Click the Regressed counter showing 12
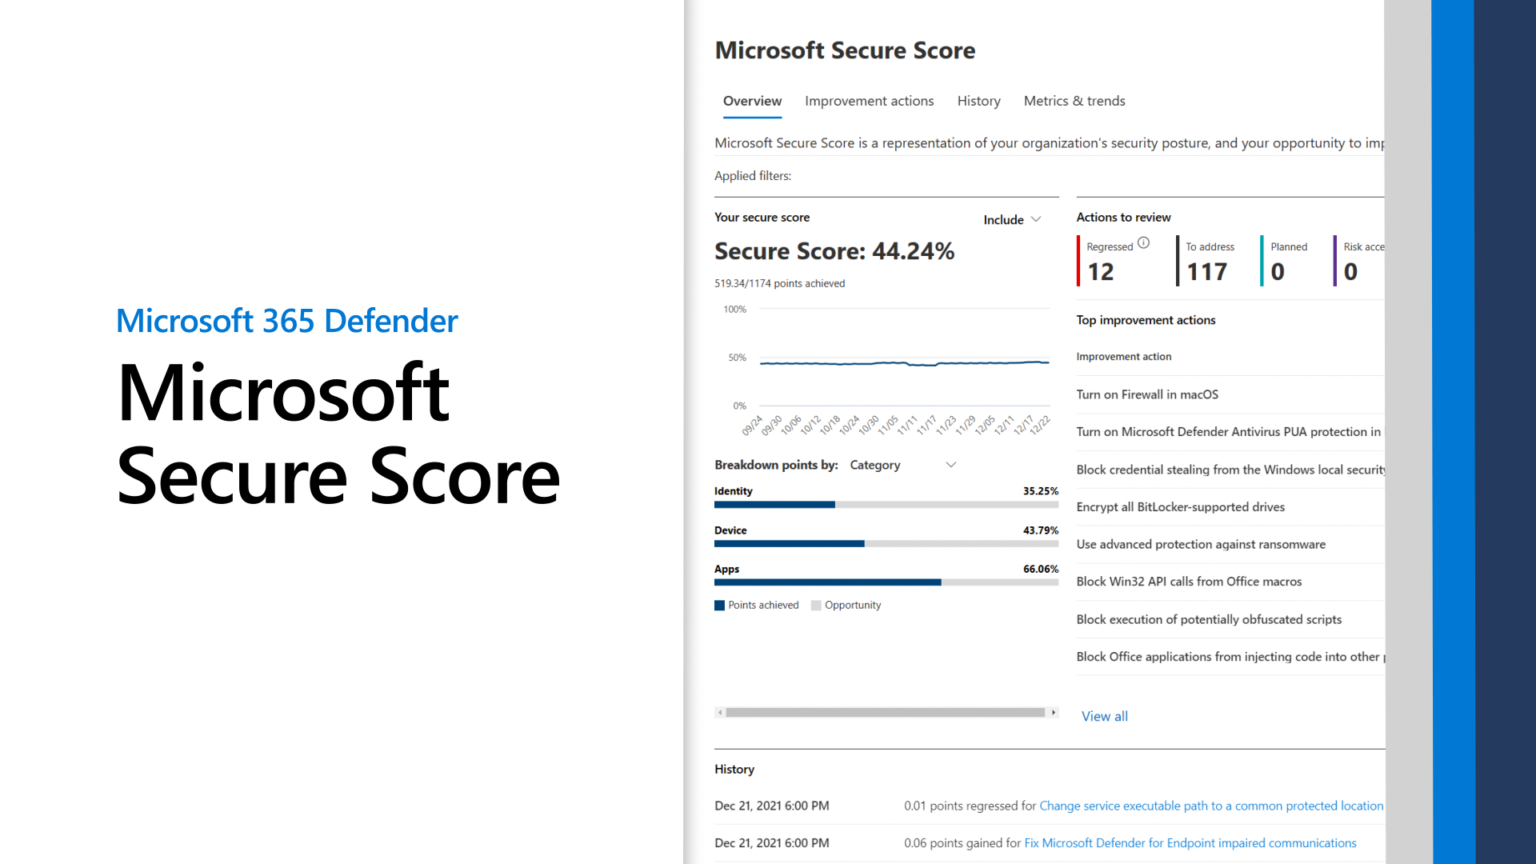This screenshot has height=864, width=1536. (x=1100, y=271)
